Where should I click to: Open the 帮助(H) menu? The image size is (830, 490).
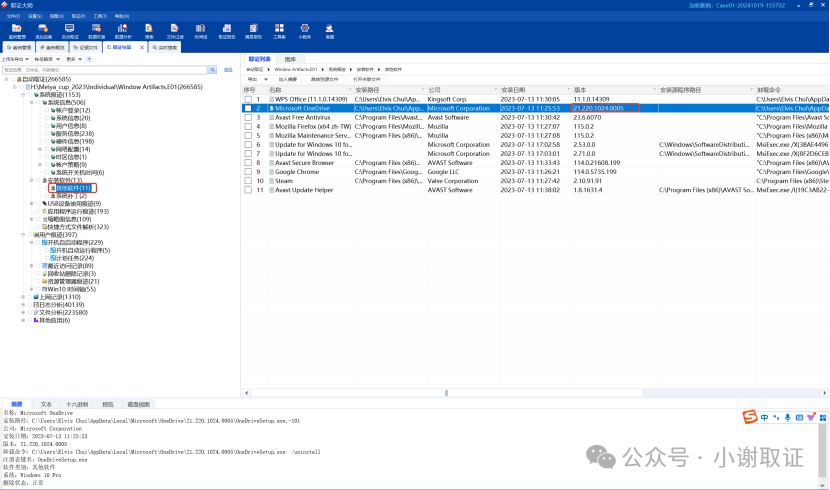click(122, 16)
